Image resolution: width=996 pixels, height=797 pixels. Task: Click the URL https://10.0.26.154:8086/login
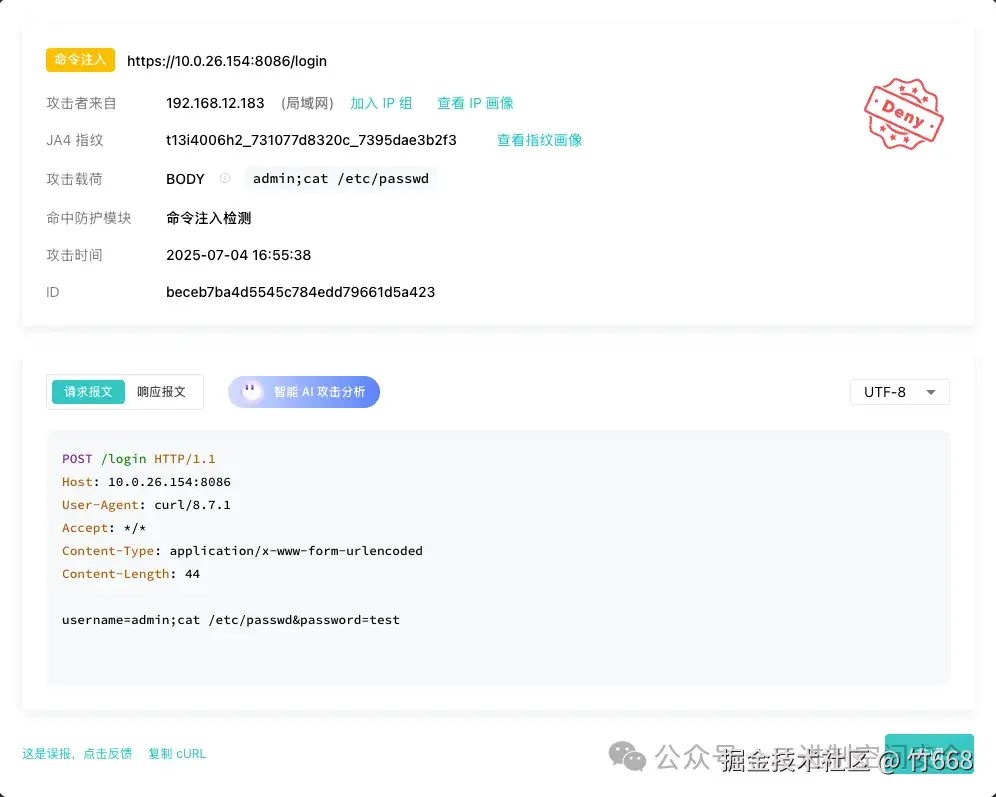pos(226,61)
